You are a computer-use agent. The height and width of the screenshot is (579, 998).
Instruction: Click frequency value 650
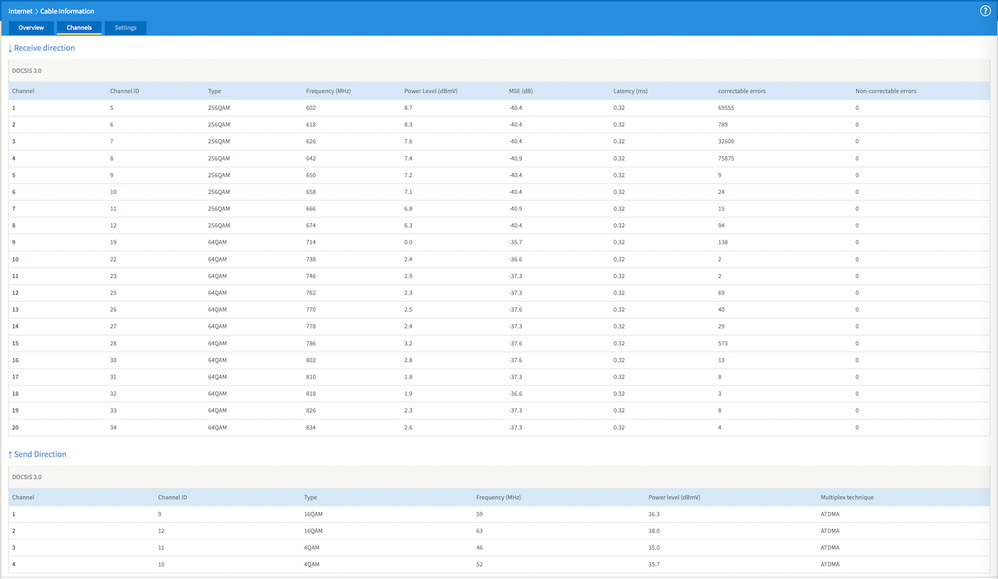tap(311, 175)
